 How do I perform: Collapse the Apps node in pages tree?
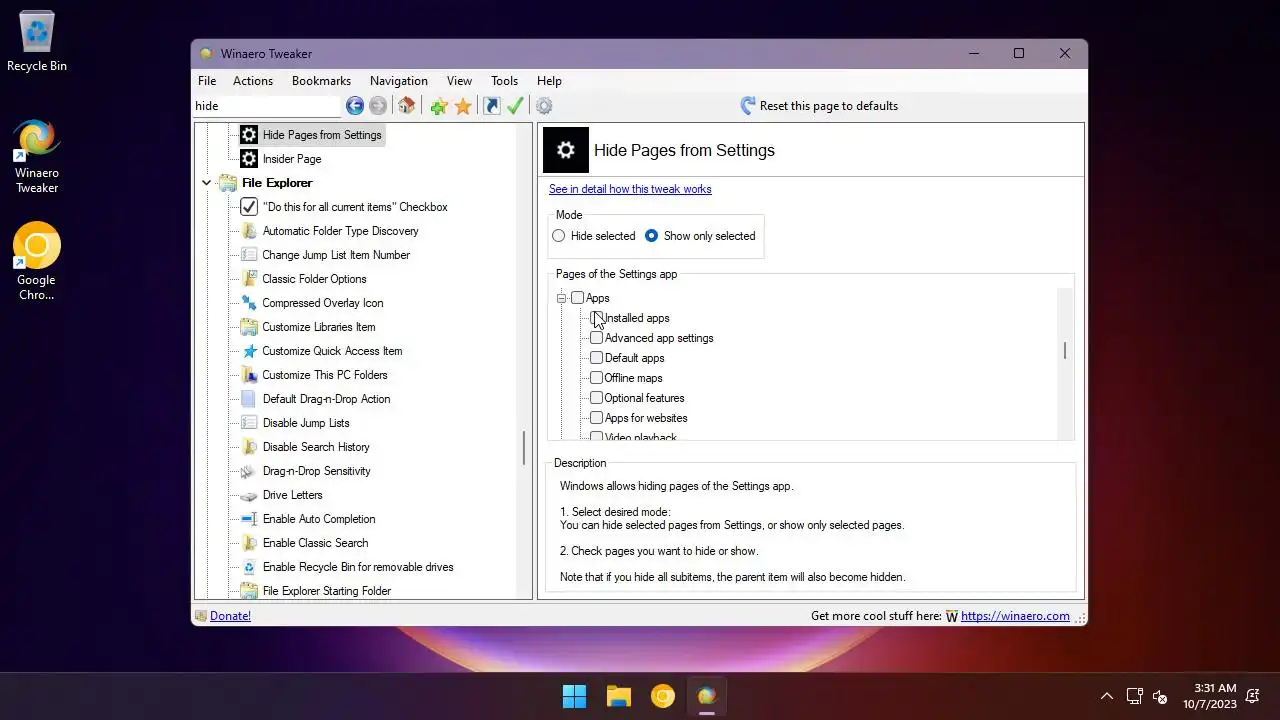(562, 298)
